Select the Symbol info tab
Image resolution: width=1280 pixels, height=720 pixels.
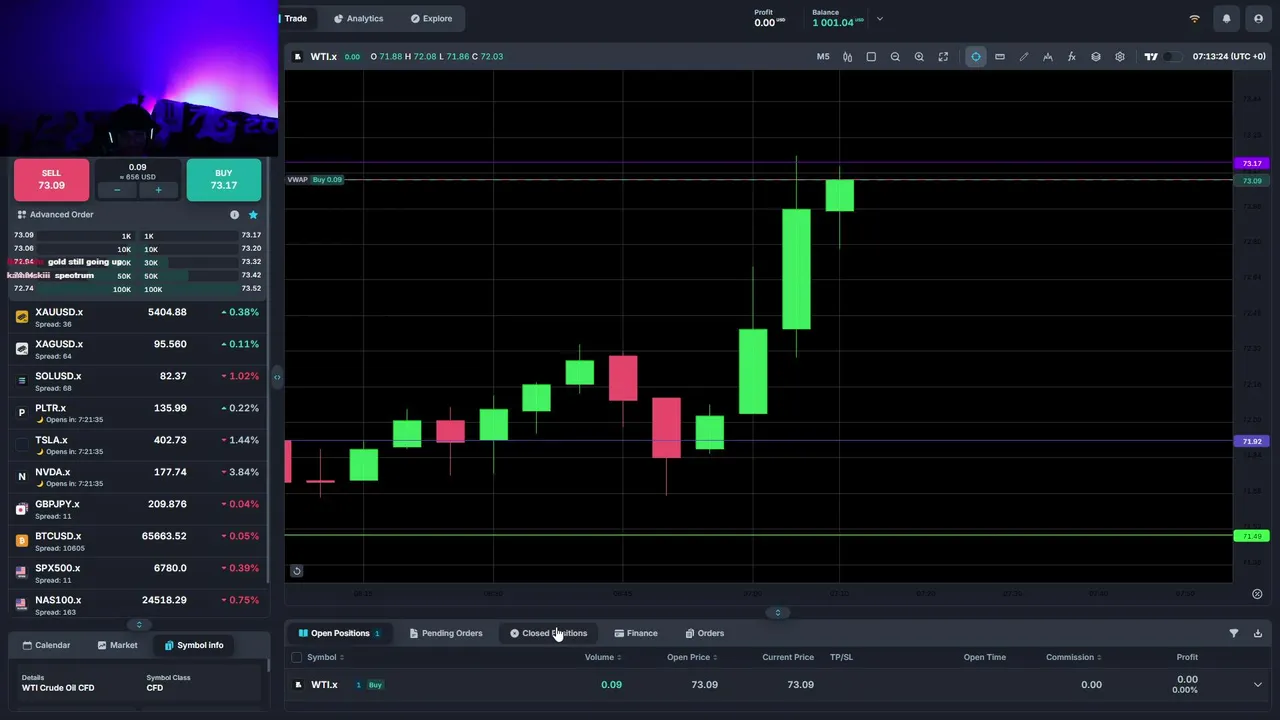tap(194, 645)
